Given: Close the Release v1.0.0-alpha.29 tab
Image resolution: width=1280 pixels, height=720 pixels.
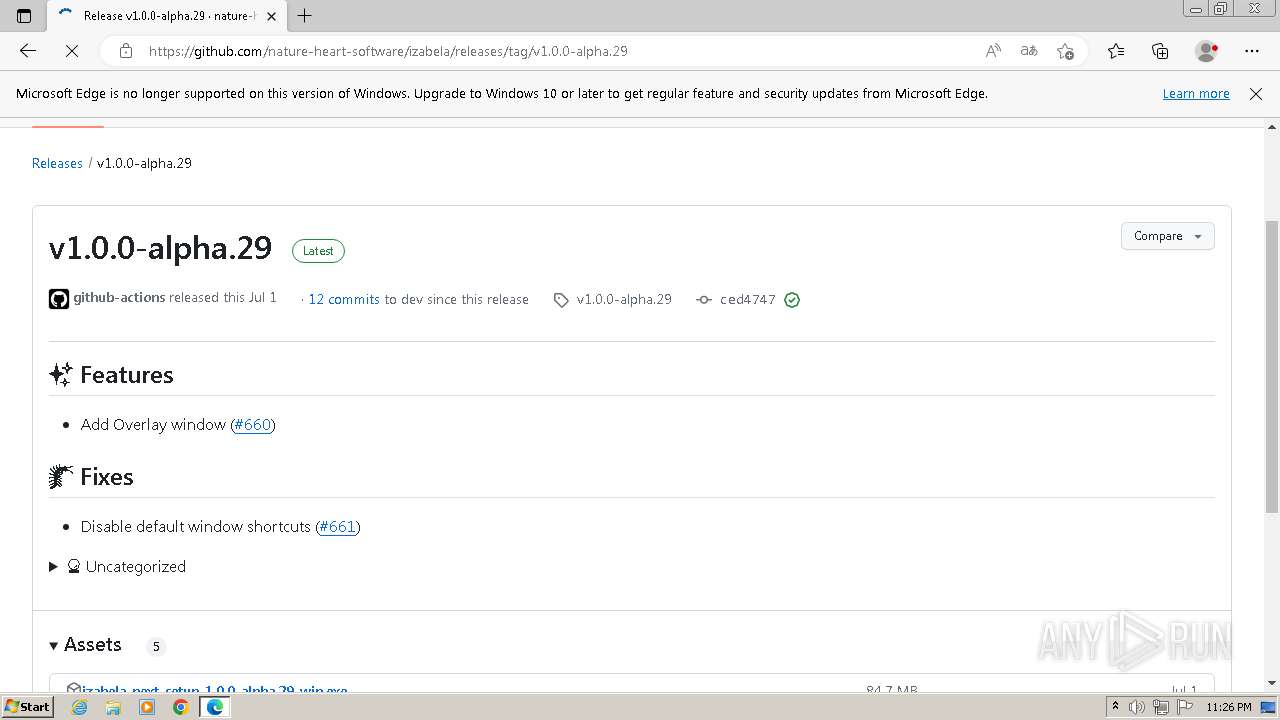Looking at the screenshot, I should point(271,16).
